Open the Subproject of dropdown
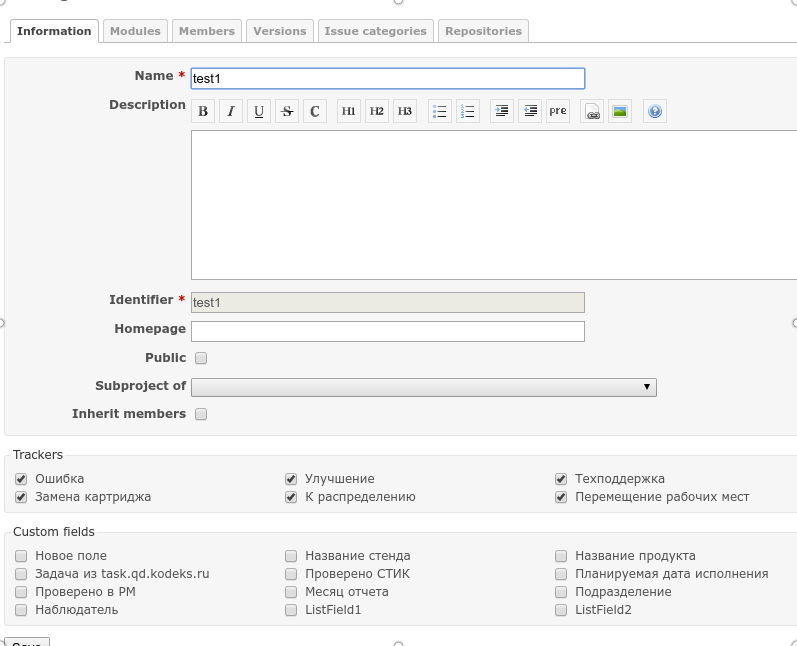Screen dimensions: 797x646 pos(424,387)
